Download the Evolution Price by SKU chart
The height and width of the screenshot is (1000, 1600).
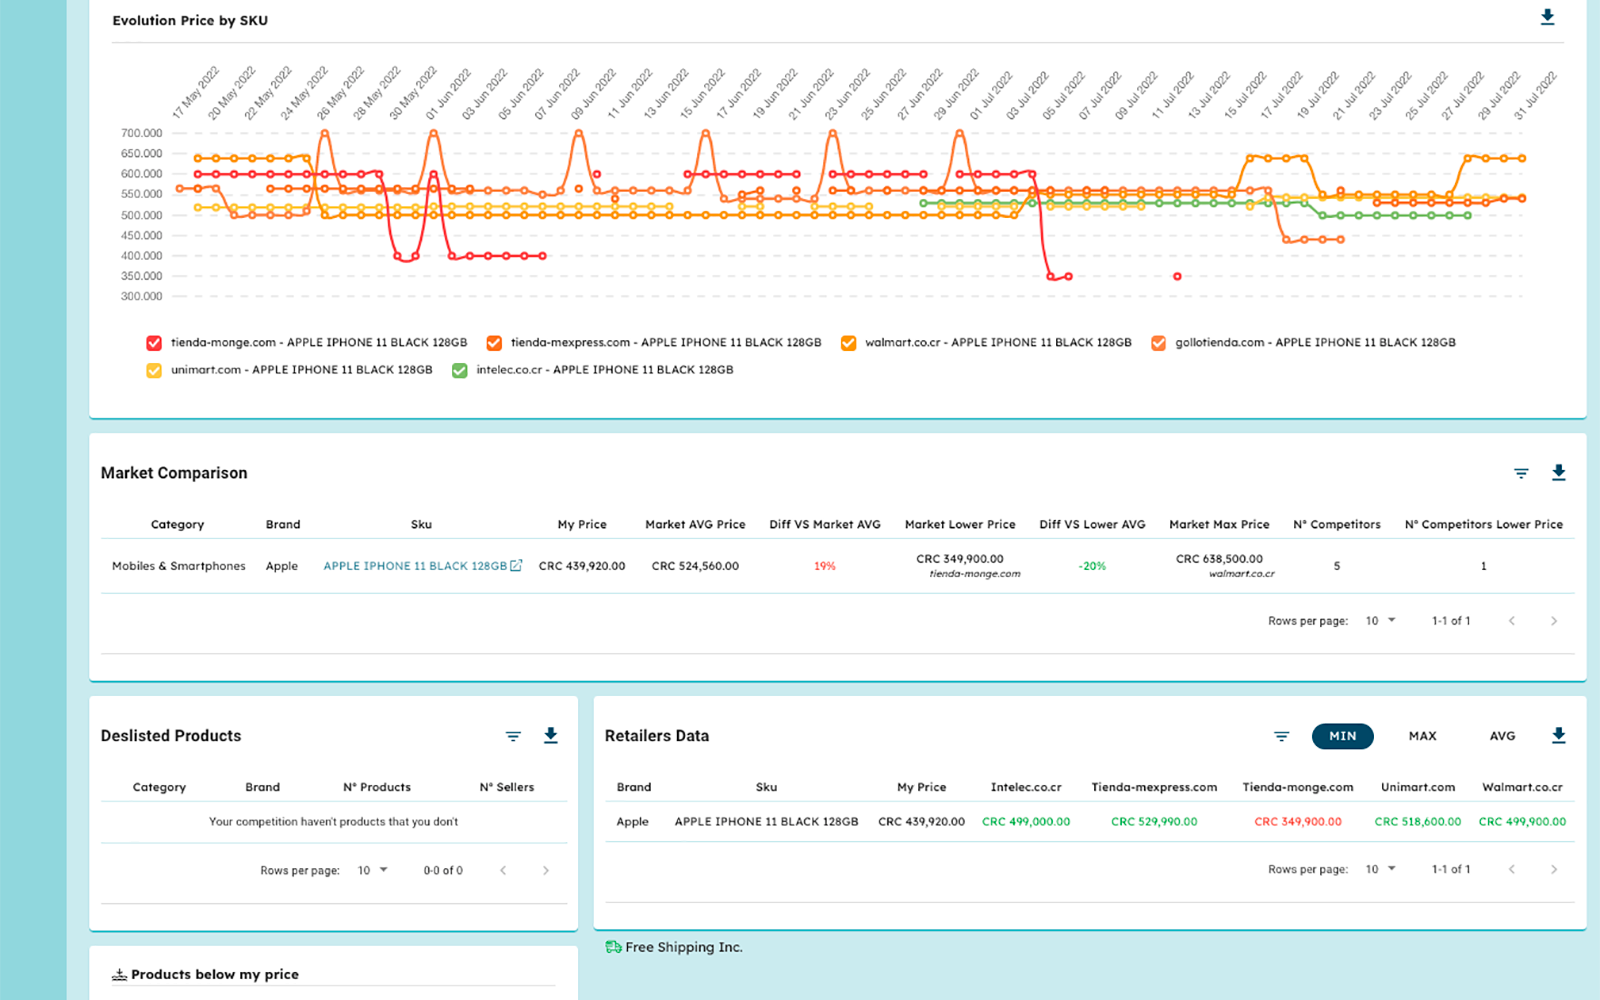[1547, 17]
